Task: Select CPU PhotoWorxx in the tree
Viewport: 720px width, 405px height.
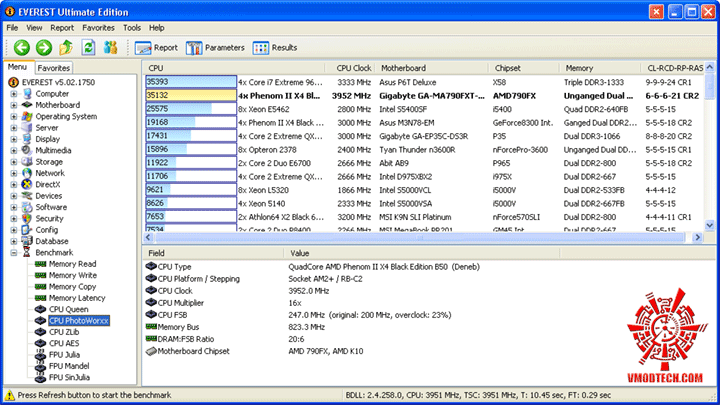Action: (x=79, y=321)
